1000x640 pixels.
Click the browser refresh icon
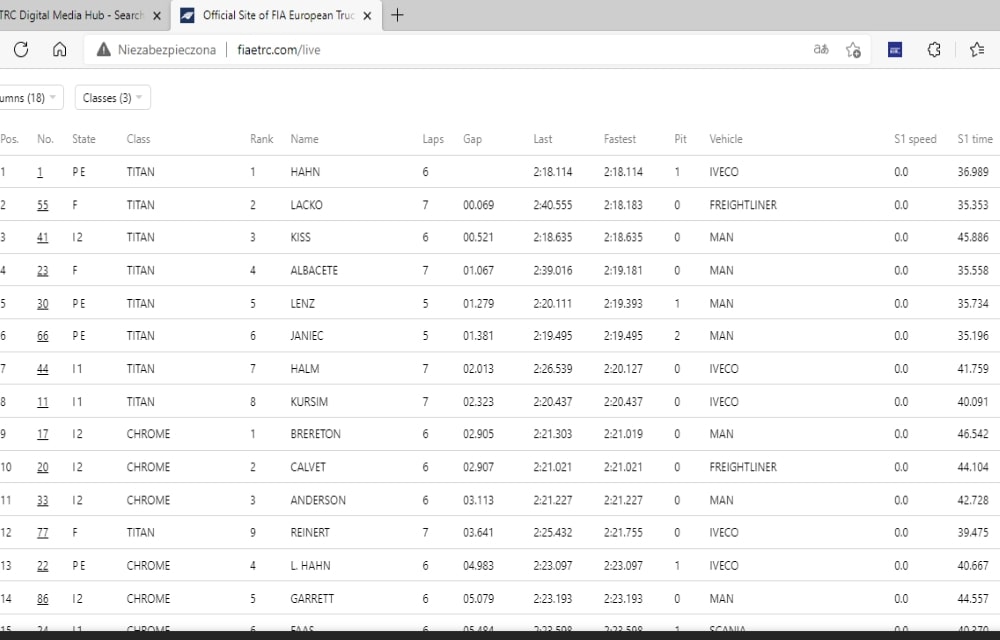[21, 50]
